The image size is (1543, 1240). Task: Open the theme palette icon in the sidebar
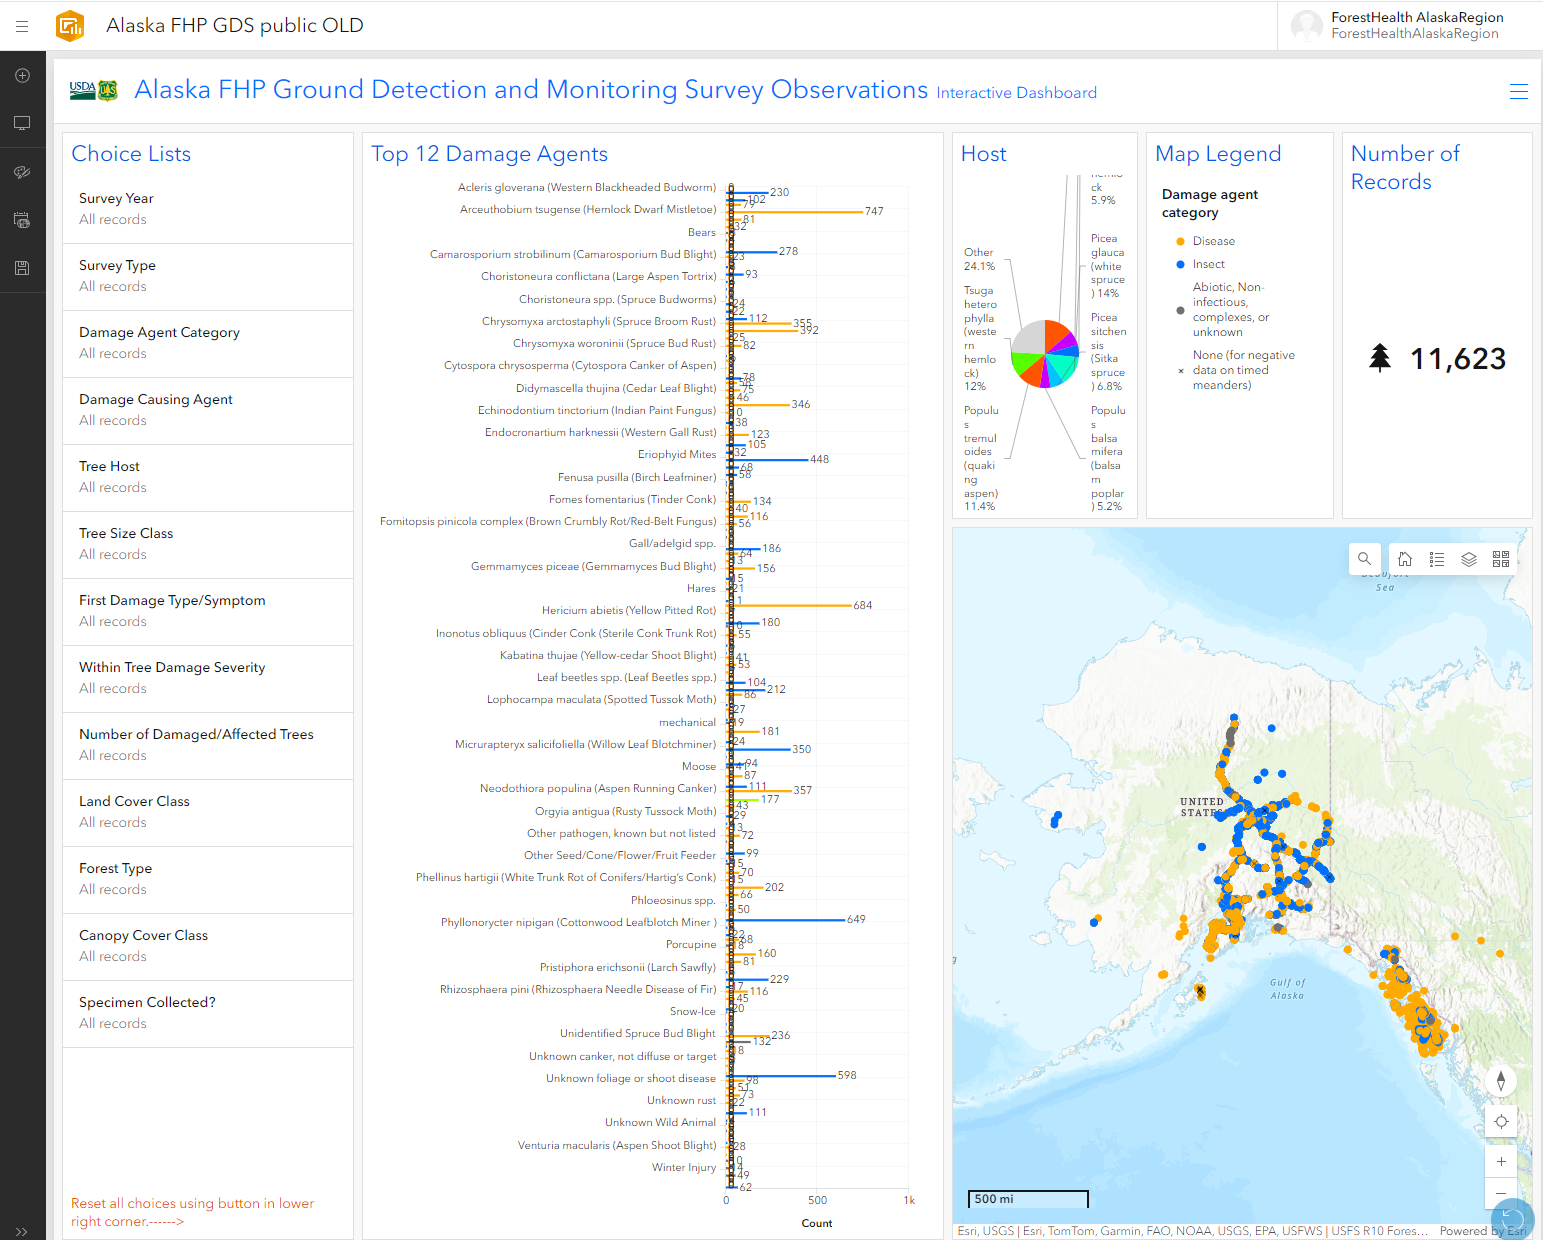click(x=22, y=171)
